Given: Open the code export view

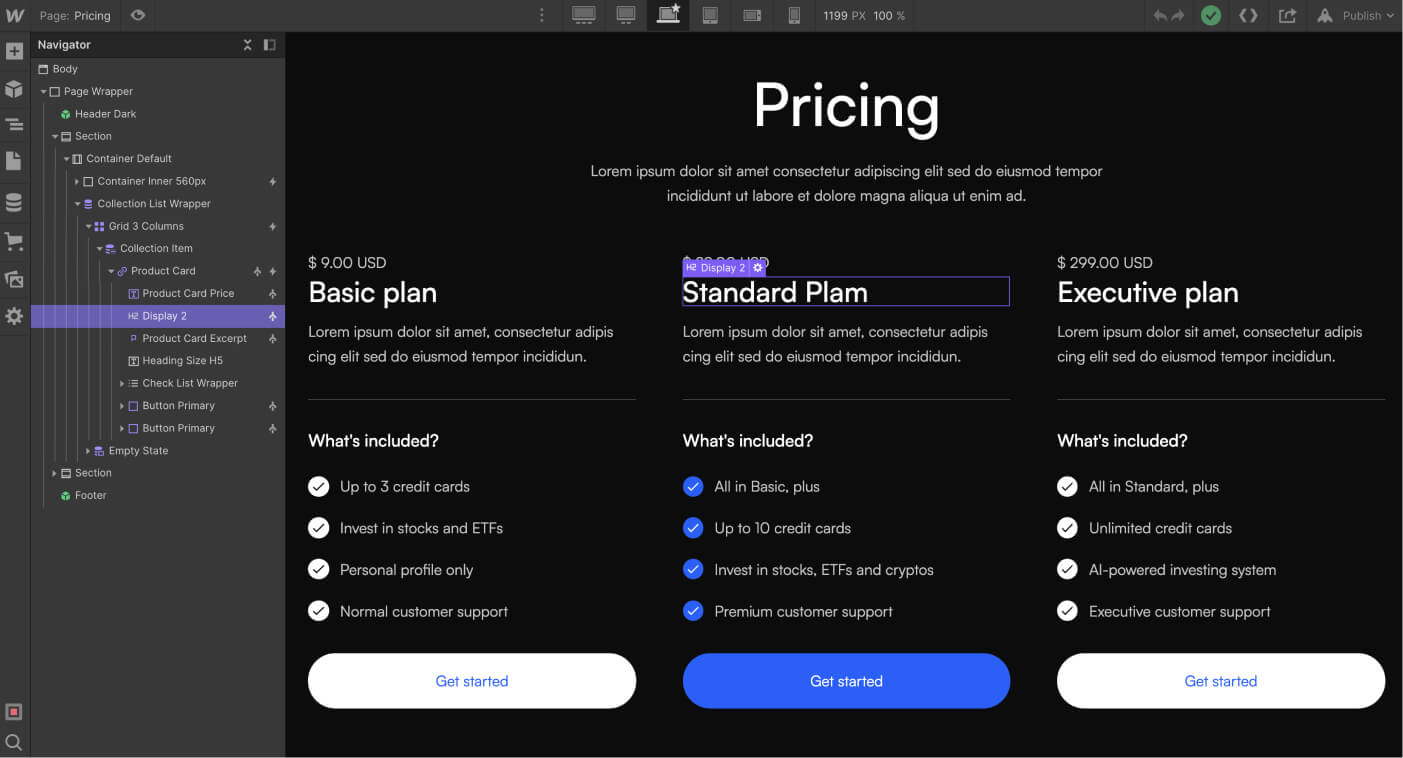Looking at the screenshot, I should click(x=1249, y=15).
